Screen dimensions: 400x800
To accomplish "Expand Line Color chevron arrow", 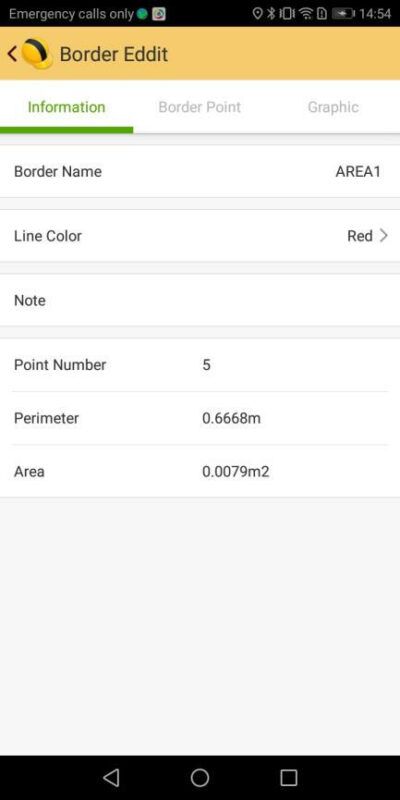I will [384, 236].
